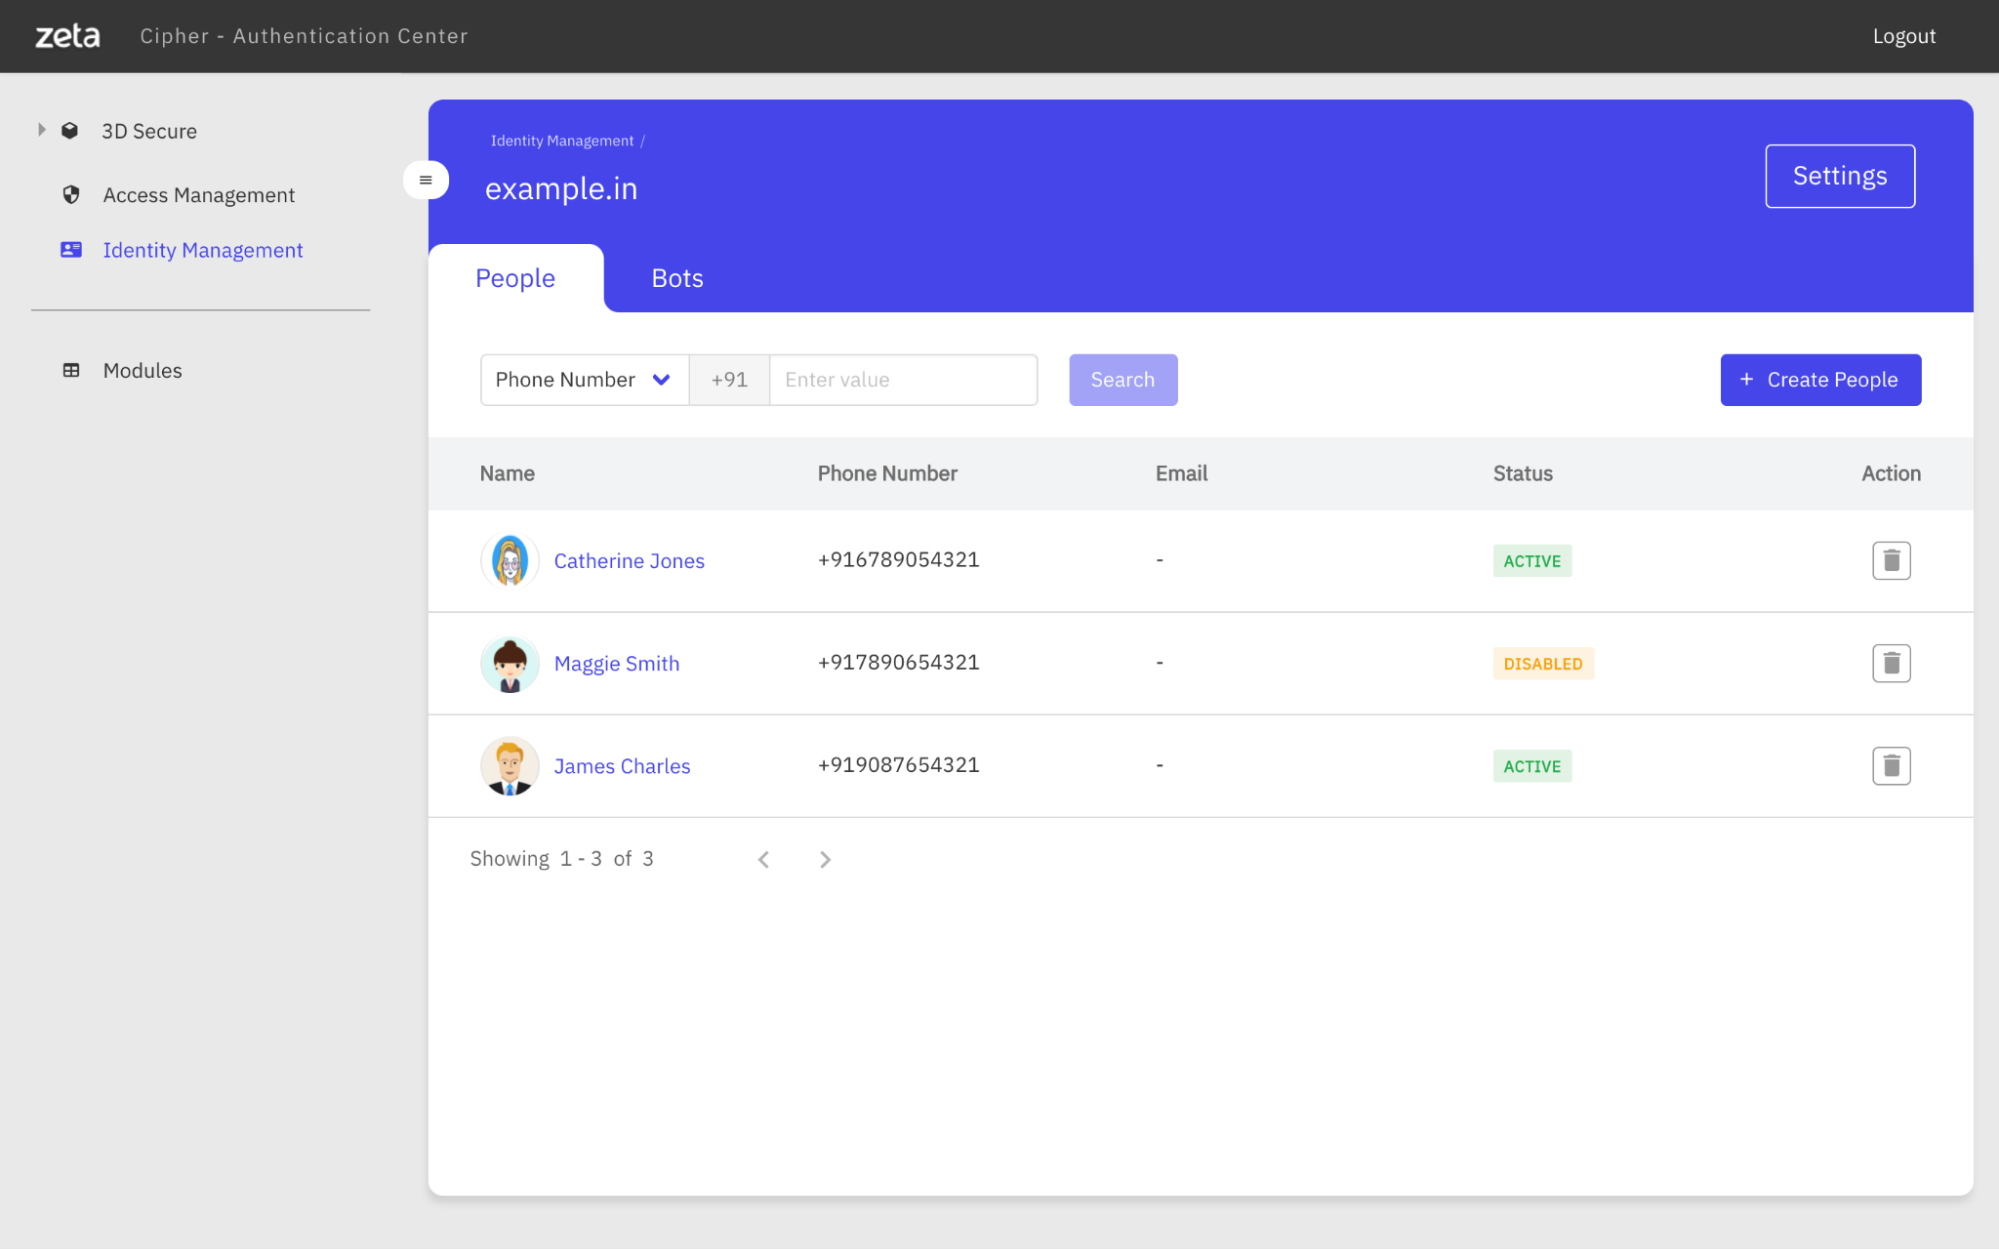1999x1250 pixels.
Task: Open the Settings panel
Action: click(1839, 176)
